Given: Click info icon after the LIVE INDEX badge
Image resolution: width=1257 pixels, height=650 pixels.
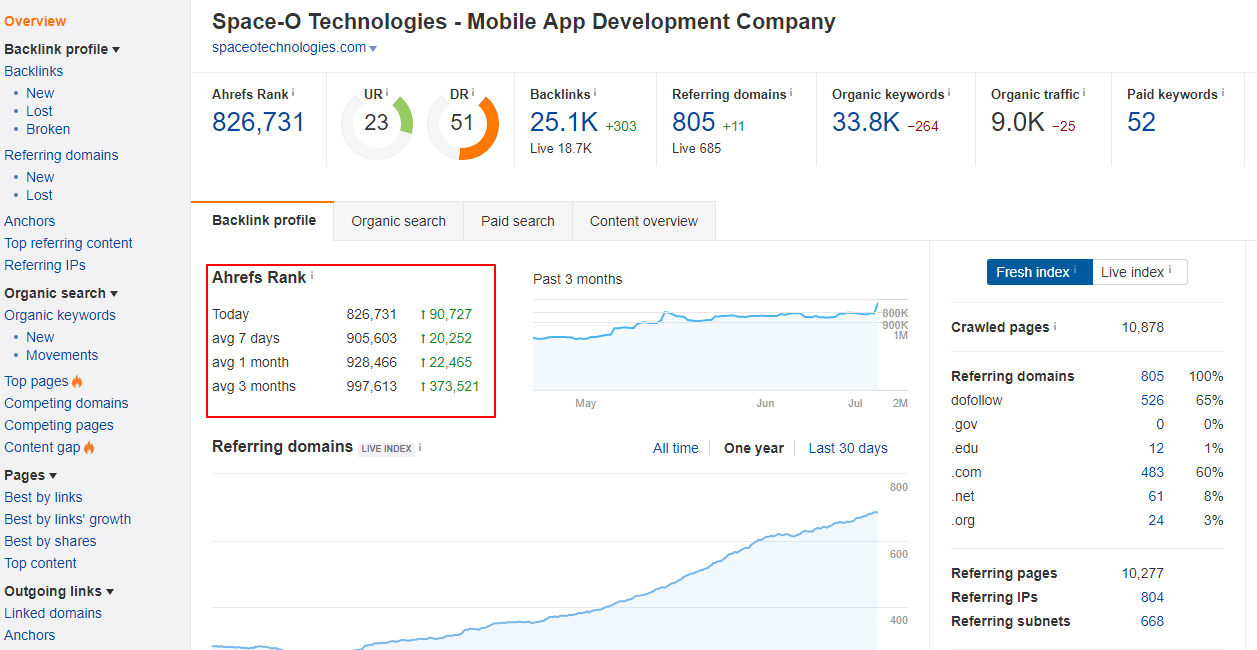Looking at the screenshot, I should click(x=420, y=447).
